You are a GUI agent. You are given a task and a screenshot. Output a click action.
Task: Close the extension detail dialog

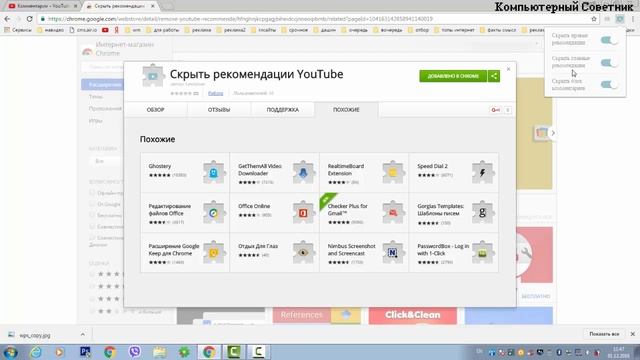[x=508, y=69]
